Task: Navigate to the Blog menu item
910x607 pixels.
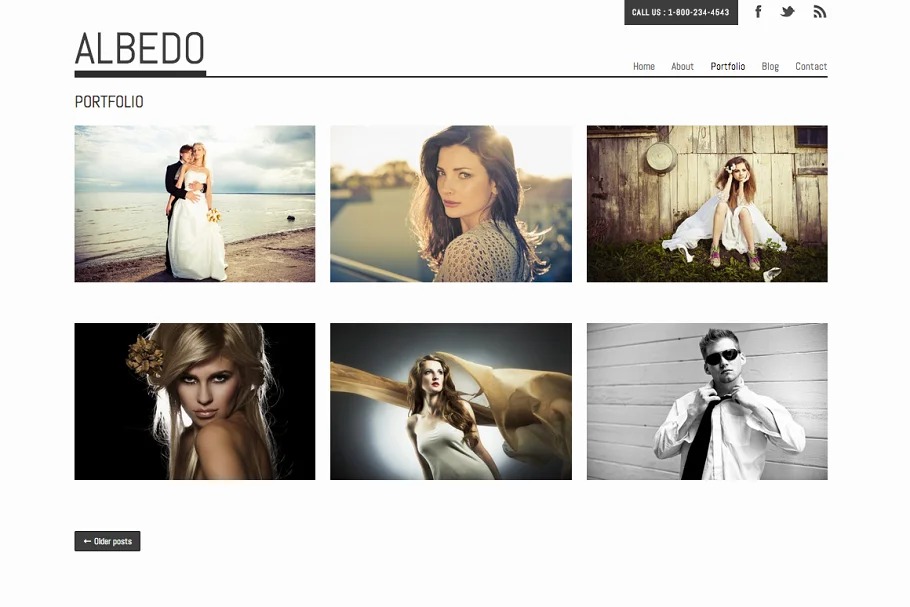Action: (770, 67)
